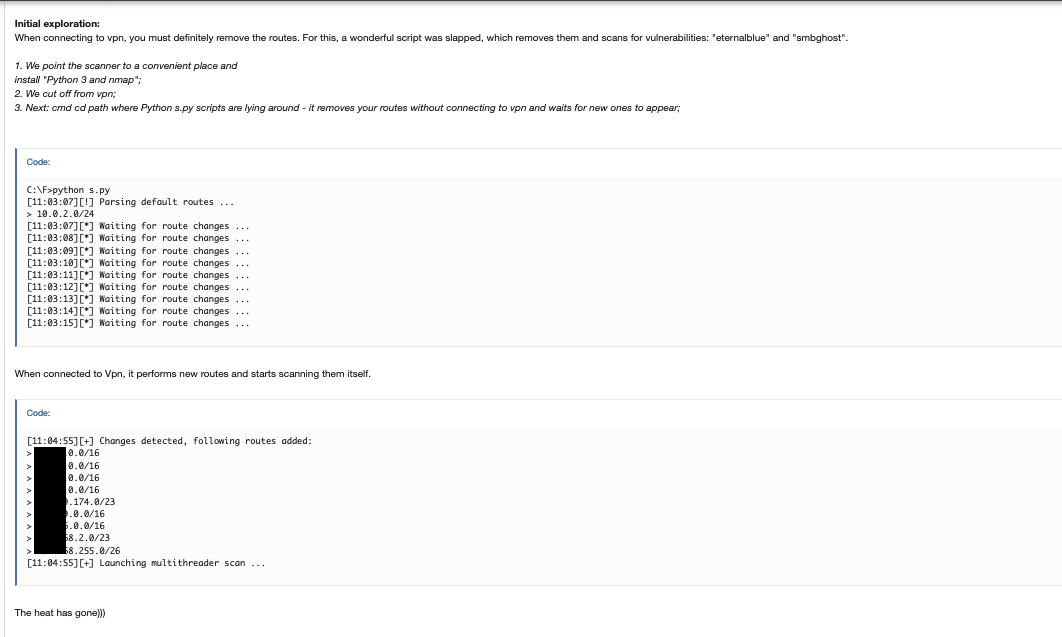This screenshot has width=1062, height=637.
Task: Click the 11:03:11 waiting log line
Action: click(x=138, y=275)
